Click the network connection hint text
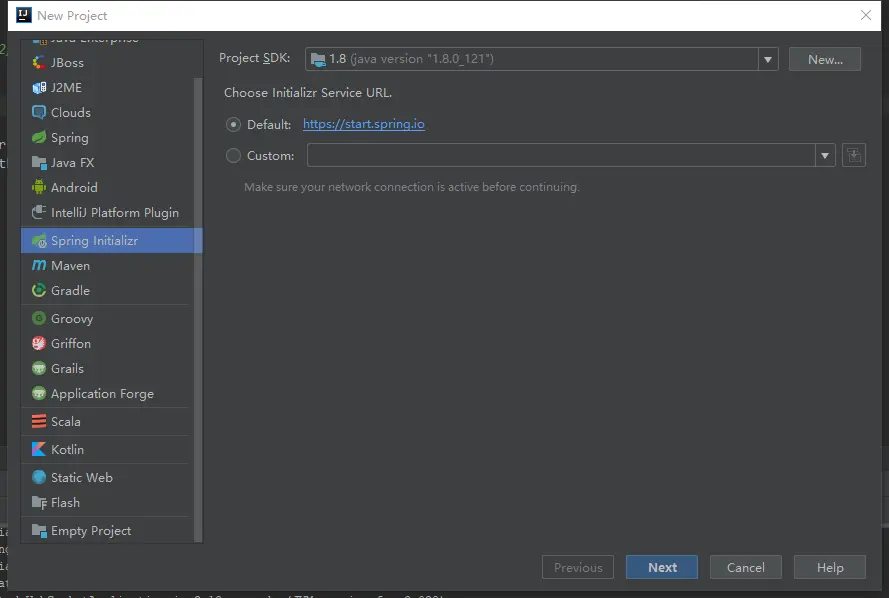 412,186
